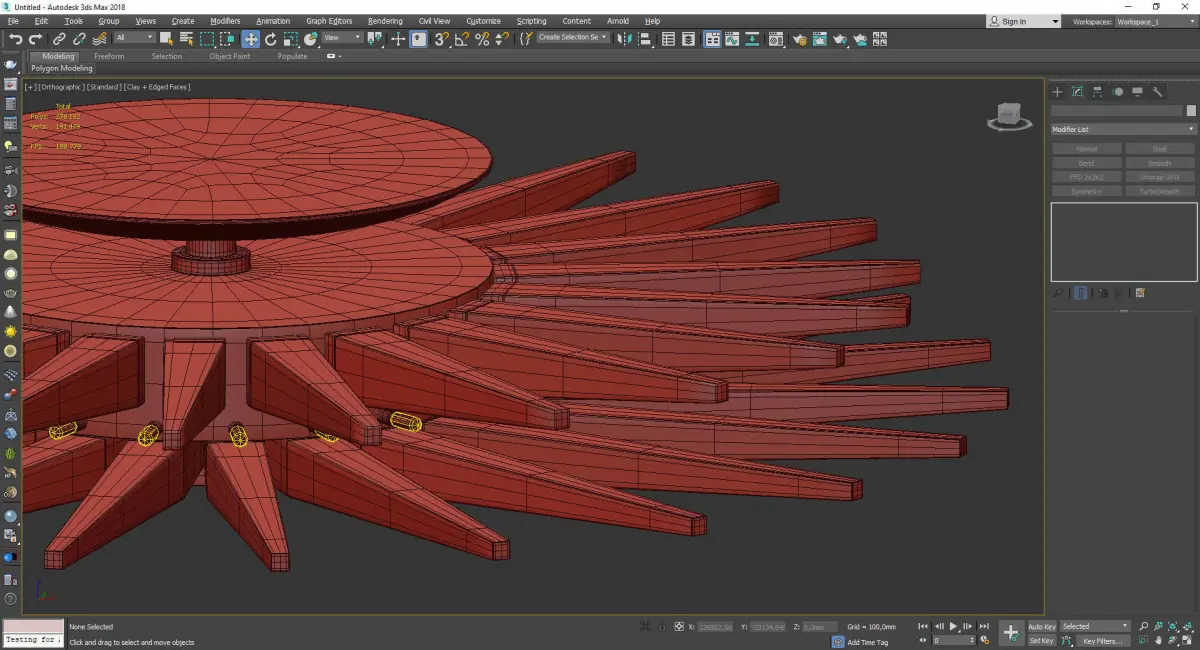Image resolution: width=1200 pixels, height=650 pixels.
Task: Open the Hierarchy panel icon
Action: 1098,92
